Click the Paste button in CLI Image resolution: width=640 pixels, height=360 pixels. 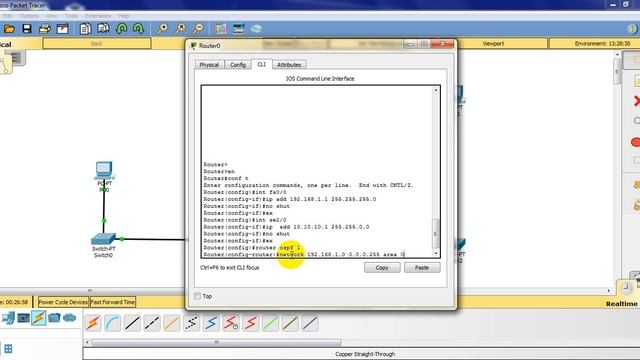422,267
